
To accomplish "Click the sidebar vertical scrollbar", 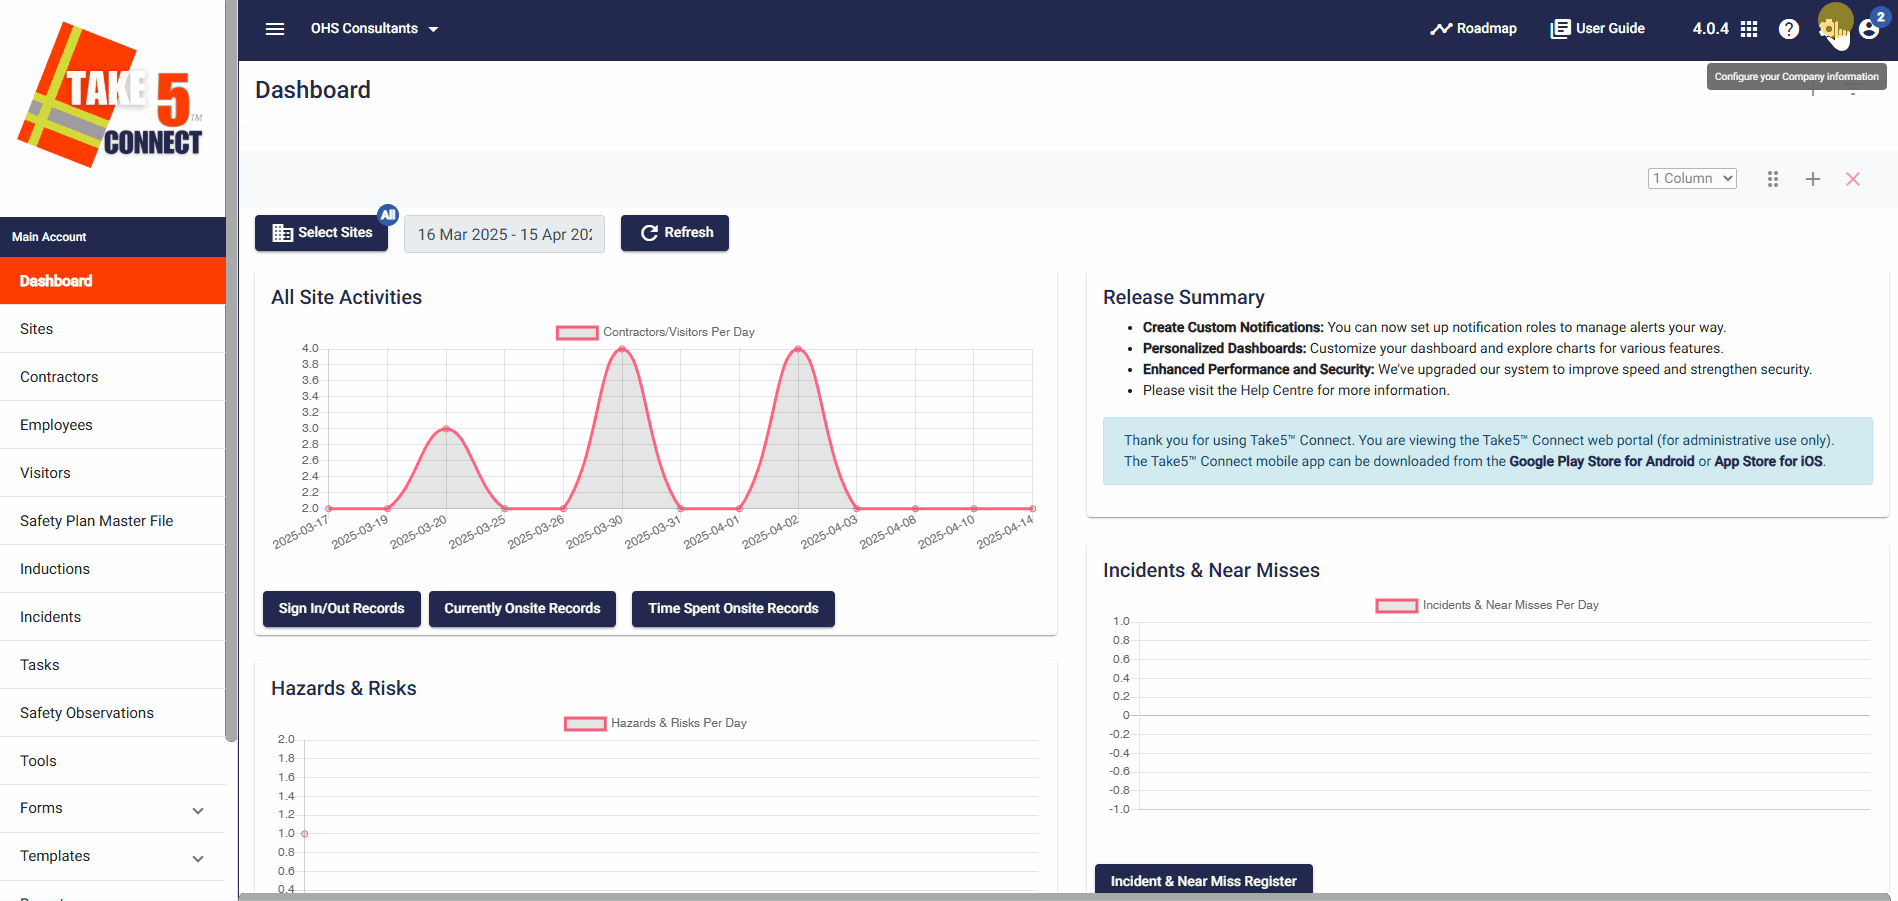I will point(231,370).
